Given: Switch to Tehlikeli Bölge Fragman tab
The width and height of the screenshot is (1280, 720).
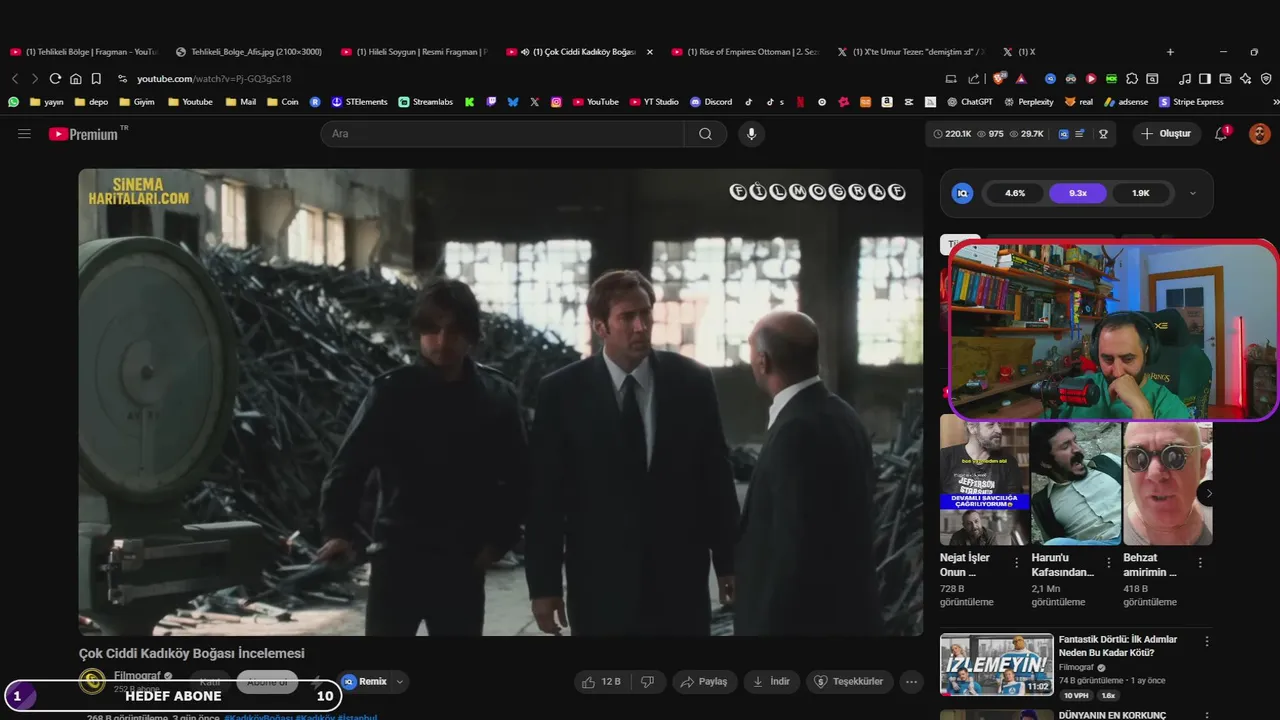Looking at the screenshot, I should coord(84,52).
